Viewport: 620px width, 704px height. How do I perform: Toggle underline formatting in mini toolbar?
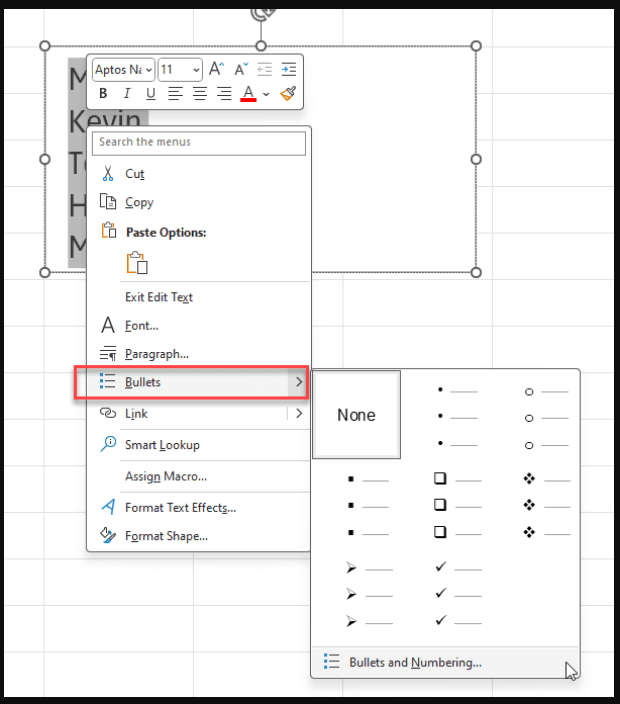tap(150, 93)
